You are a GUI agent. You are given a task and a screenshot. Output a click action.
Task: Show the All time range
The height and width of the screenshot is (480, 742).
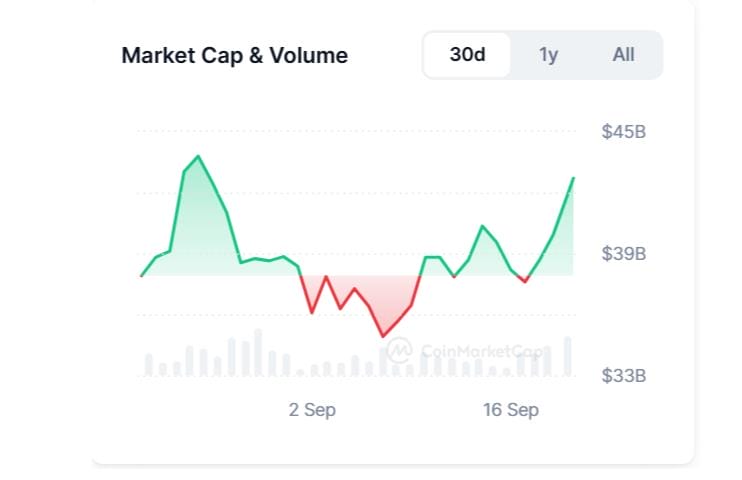pyautogui.click(x=623, y=55)
